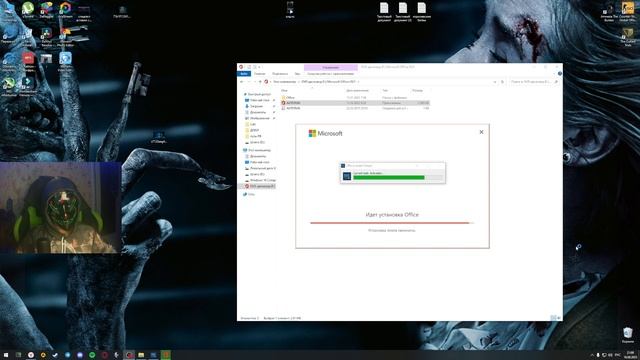Screen dimensions: 640x360
Task: Open the colorful pinwheel desktop shortcut
Action: point(47,9)
